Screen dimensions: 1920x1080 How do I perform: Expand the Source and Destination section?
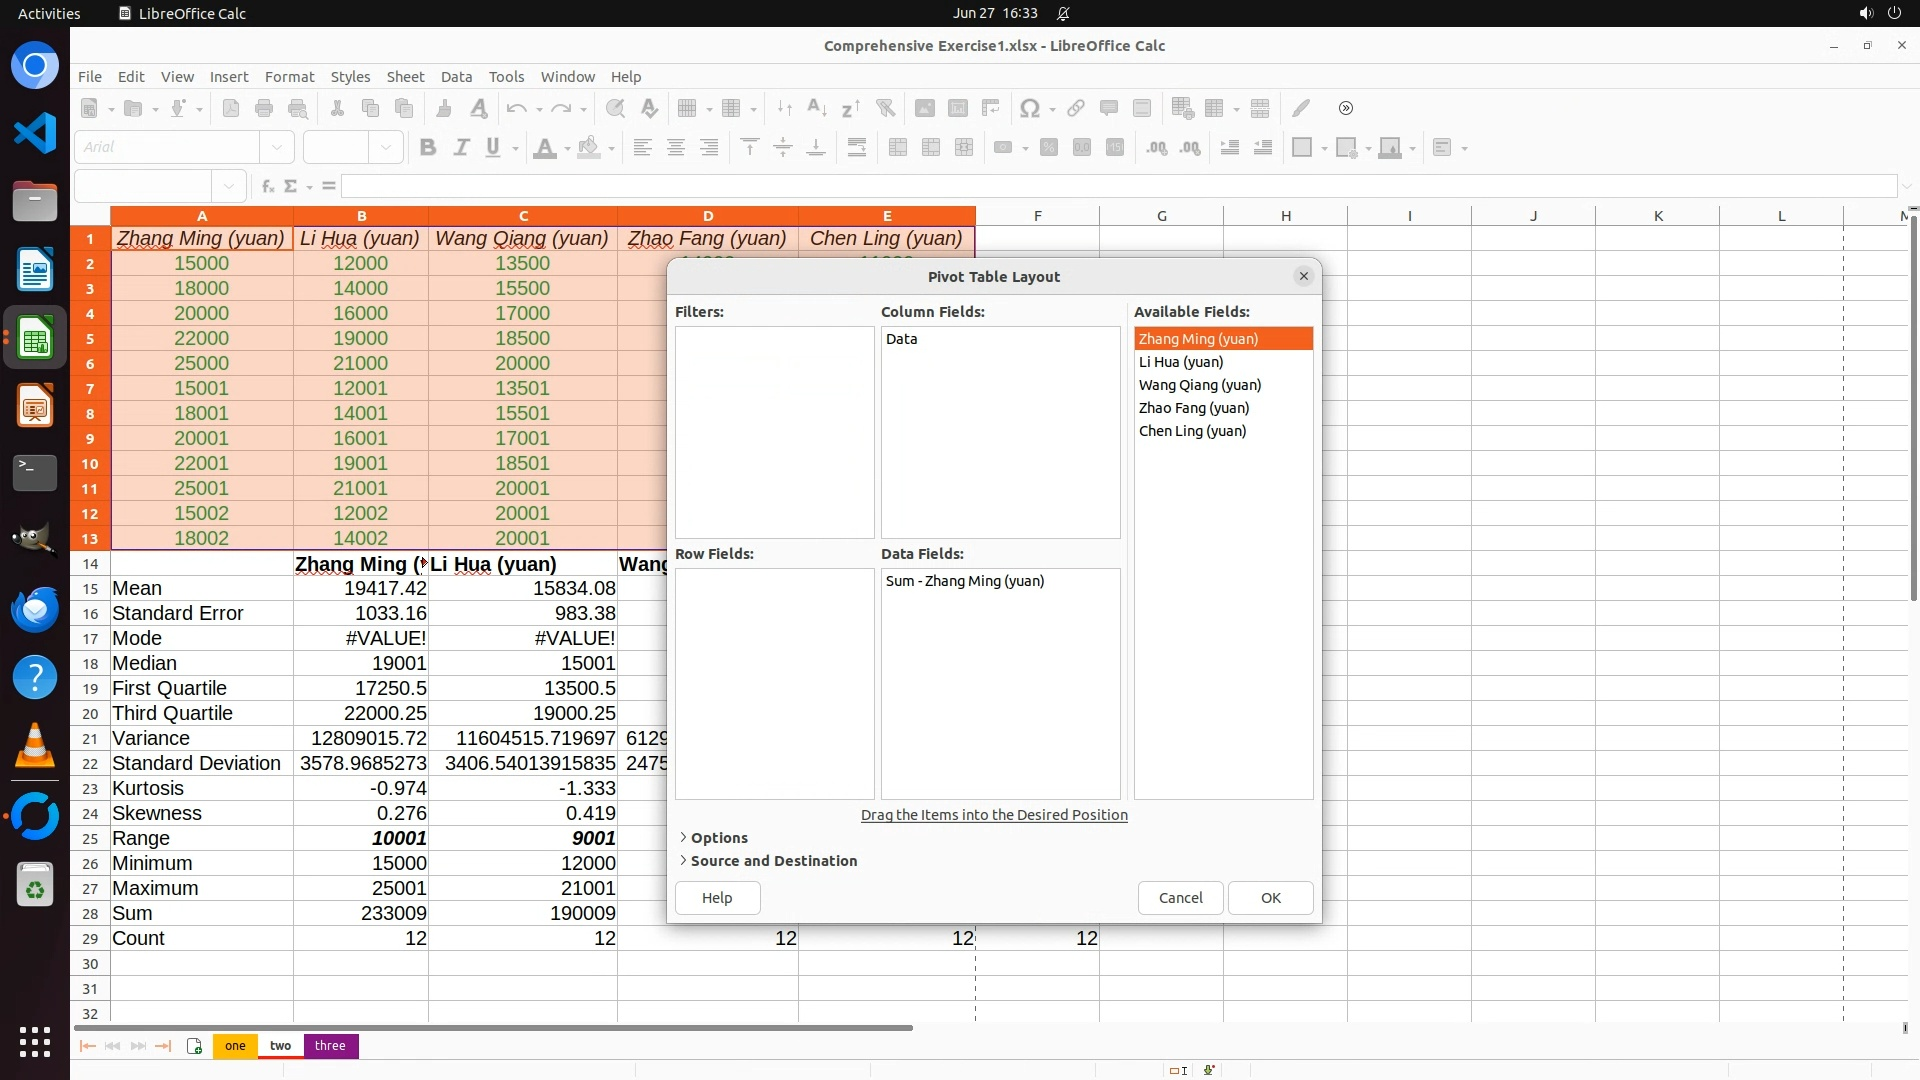[773, 861]
